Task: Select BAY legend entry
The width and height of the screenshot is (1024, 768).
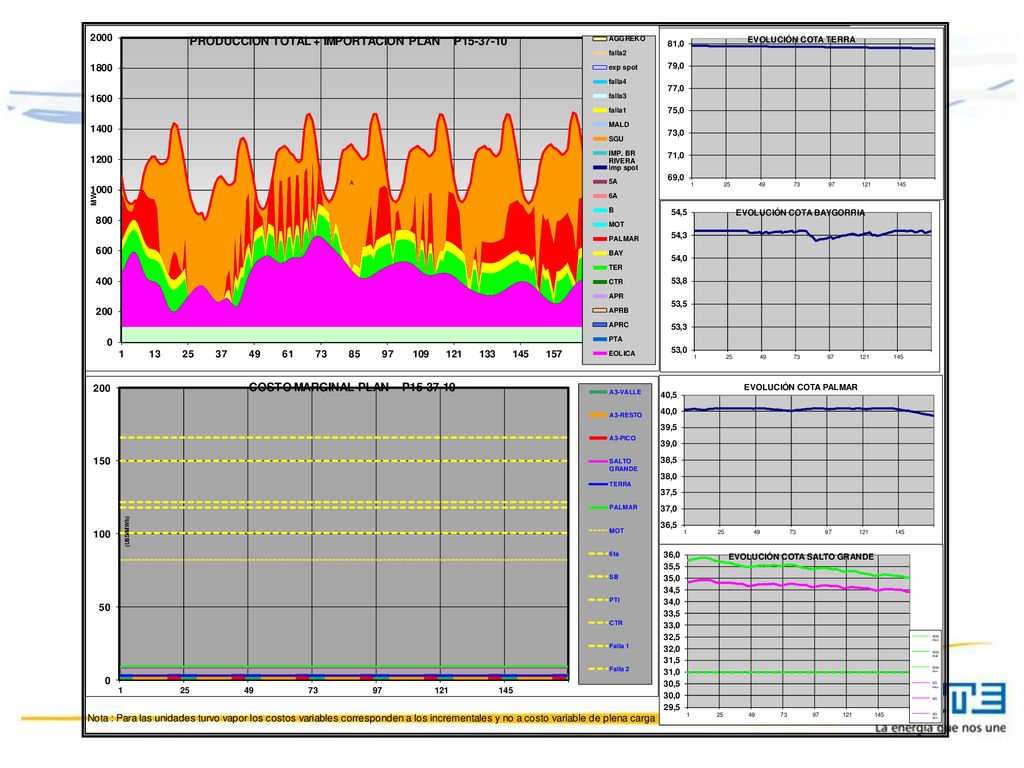Action: [x=607, y=253]
